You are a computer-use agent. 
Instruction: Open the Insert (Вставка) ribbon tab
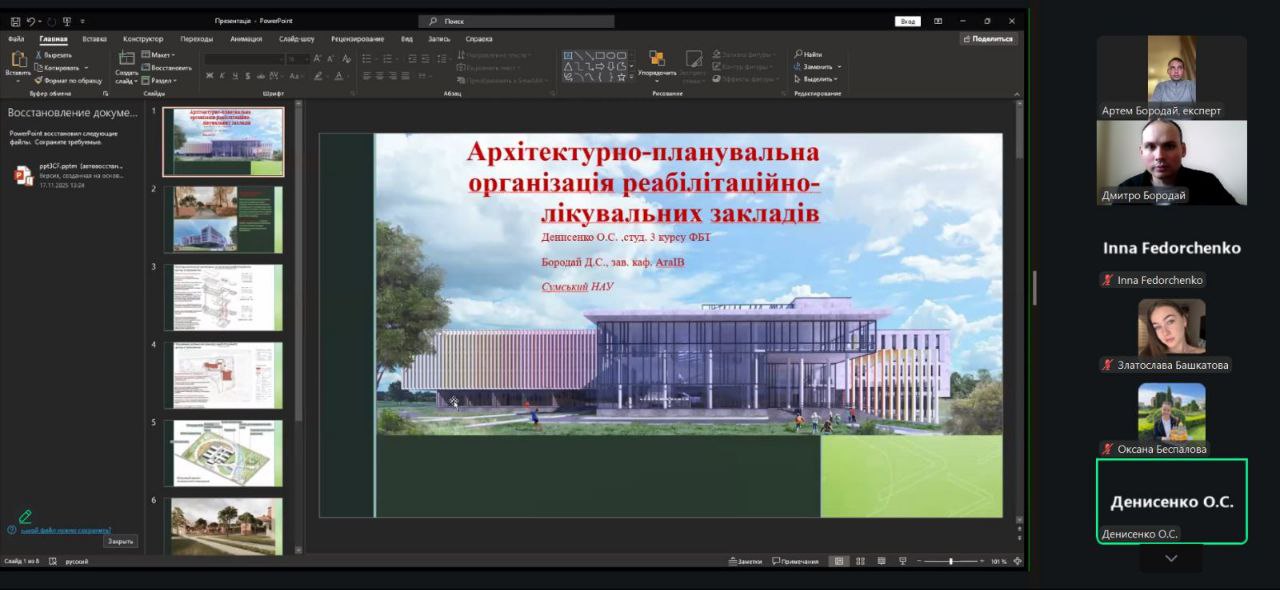pos(95,39)
